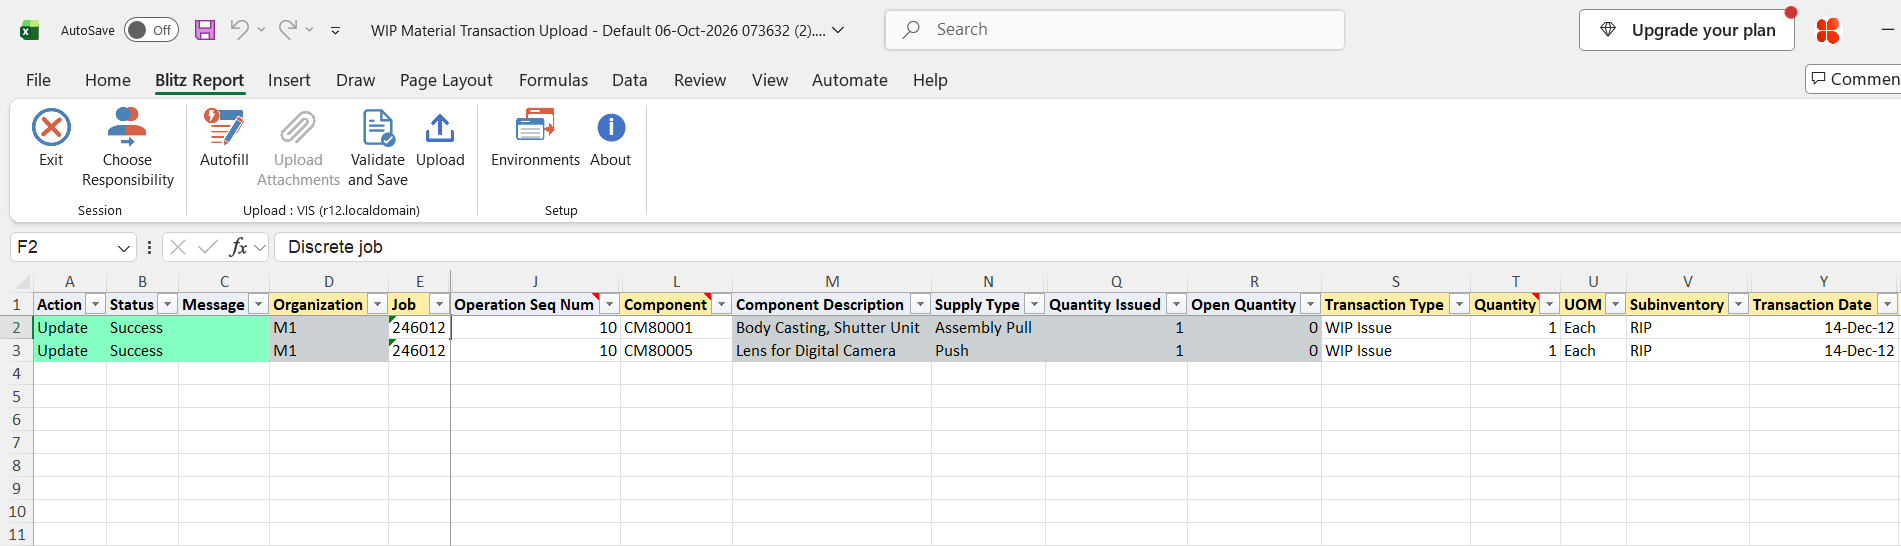Click Upgrade your plan button
The width and height of the screenshot is (1901, 546).
tap(1687, 30)
